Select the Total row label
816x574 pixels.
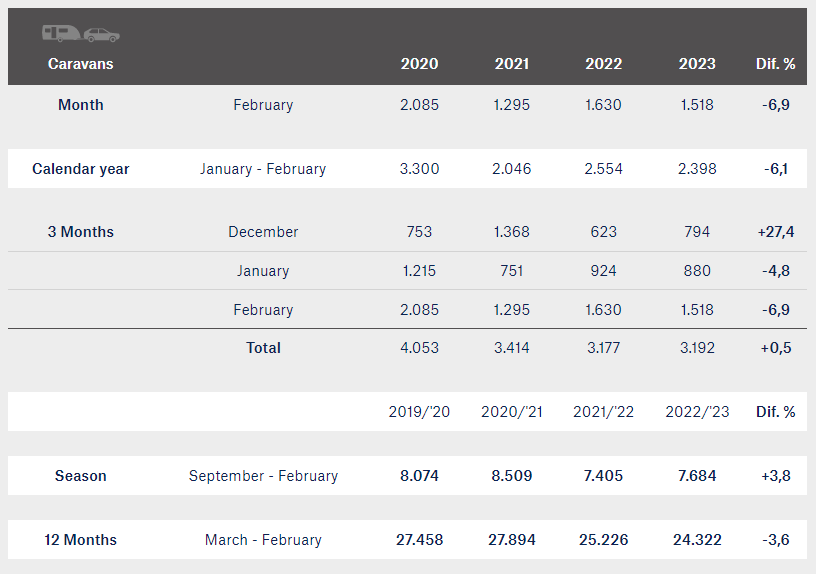click(x=263, y=348)
